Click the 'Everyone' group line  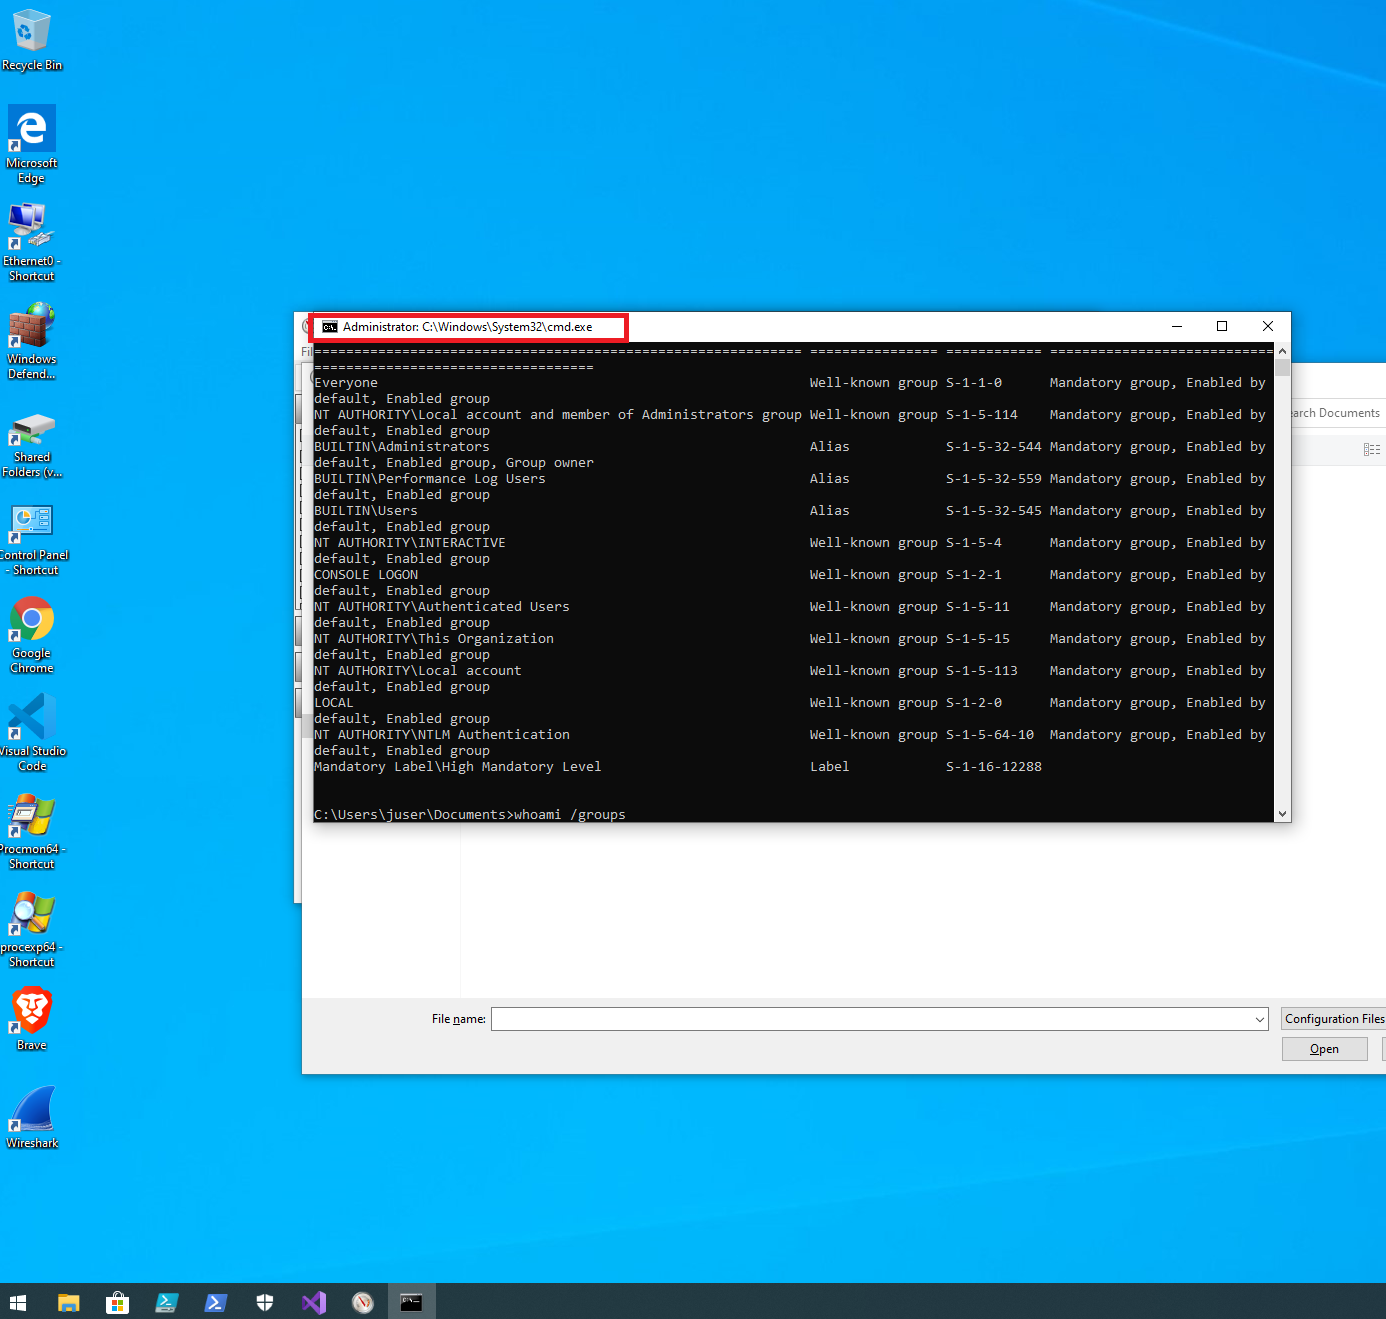tap(346, 382)
